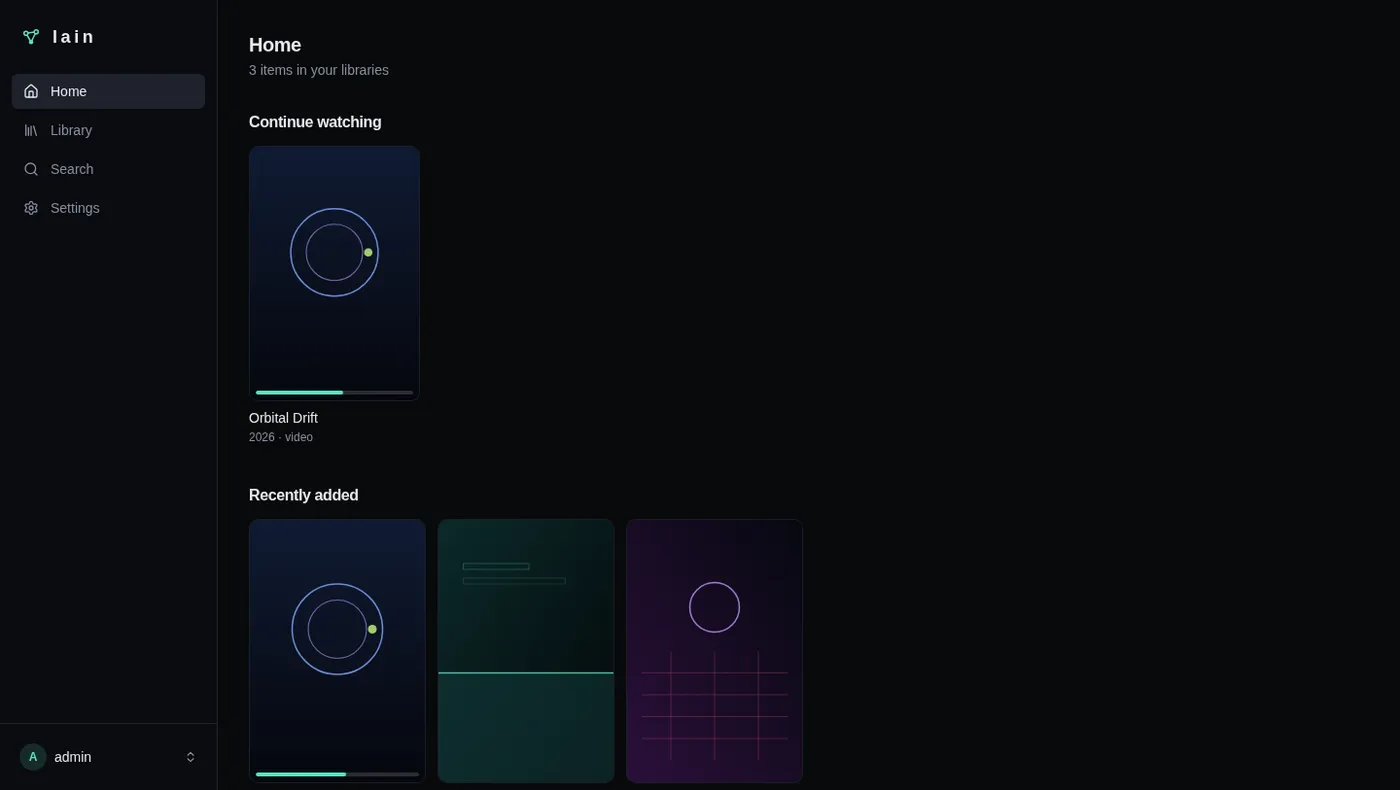
Task: Click the admin avatar circle
Action: click(33, 757)
